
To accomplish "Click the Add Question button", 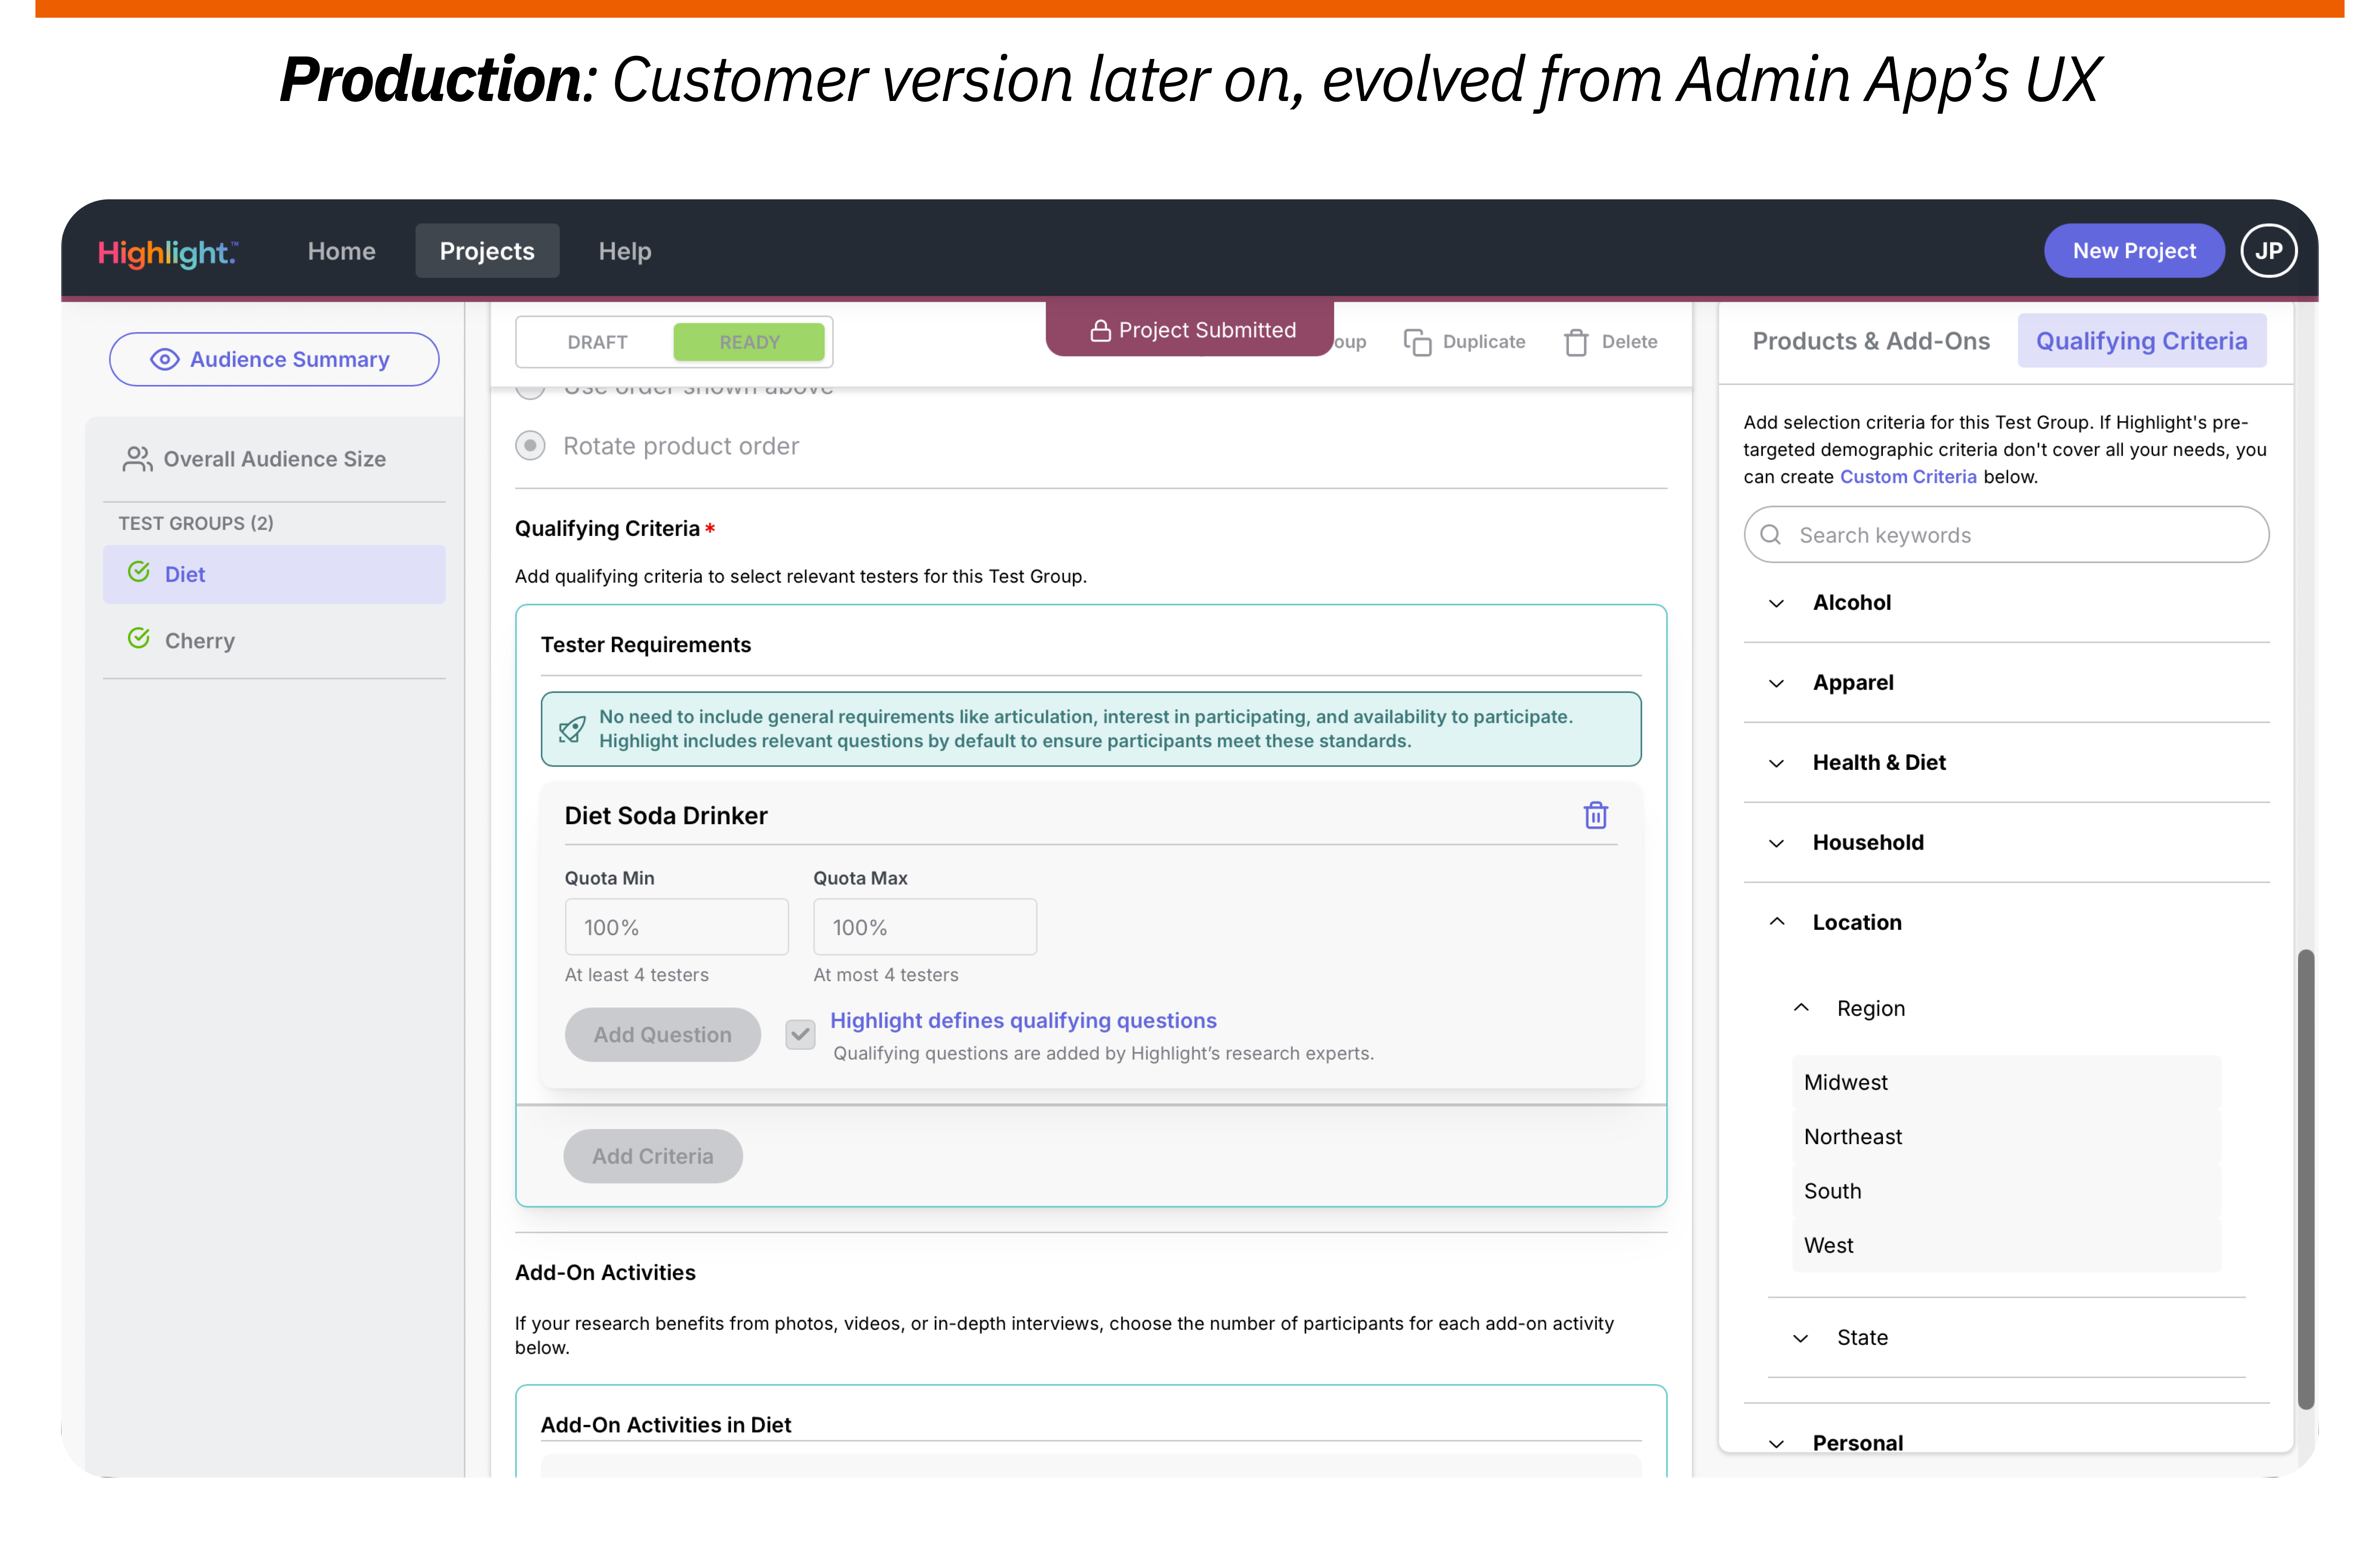I will pyautogui.click(x=662, y=1035).
